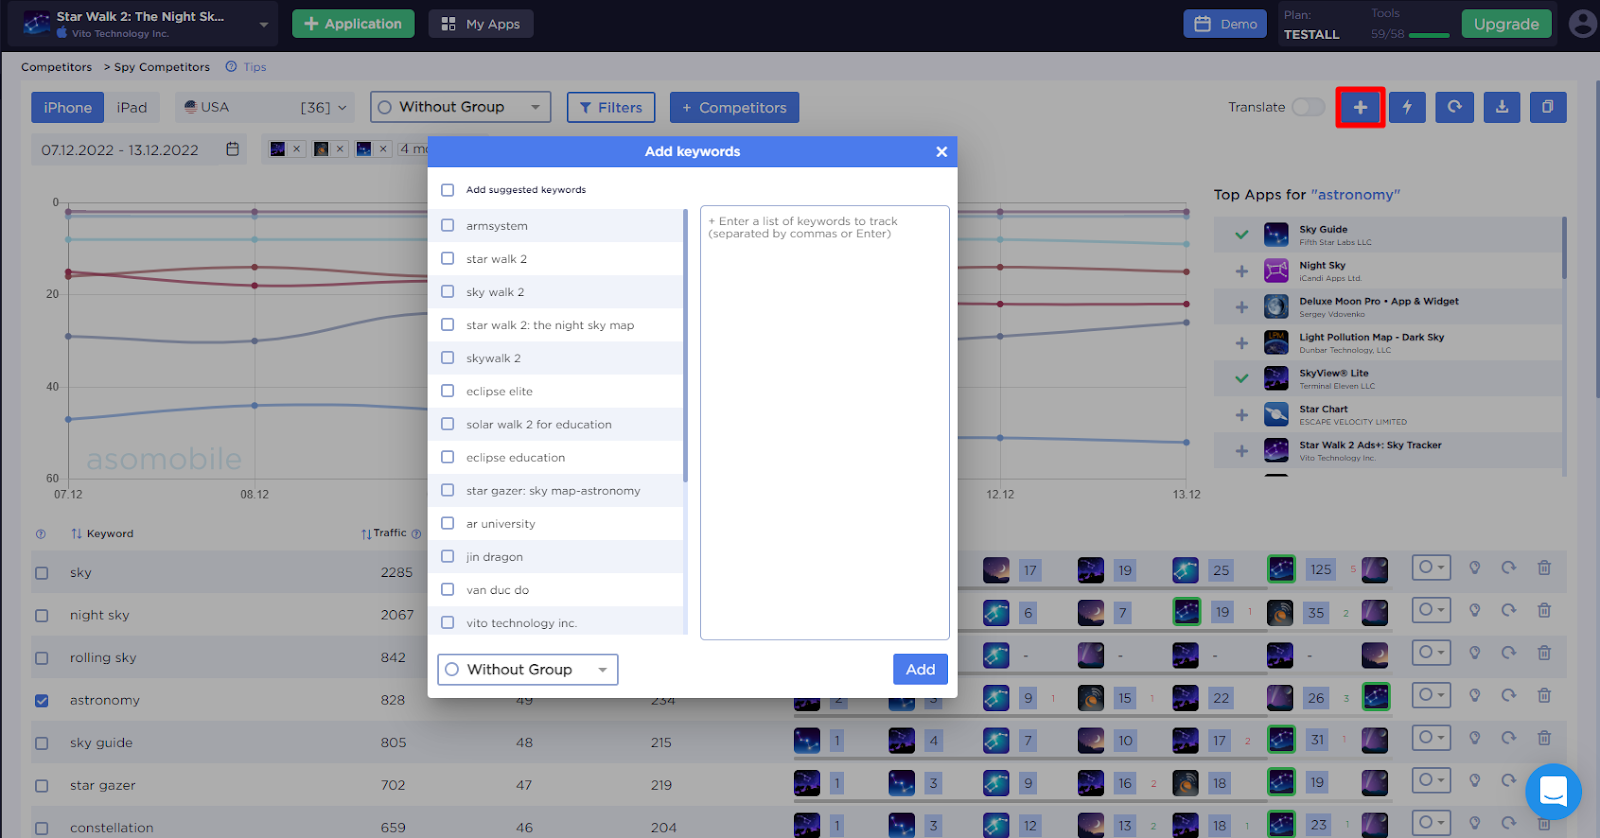
Task: Open group dropdown in astronomy row
Action: tap(1431, 694)
